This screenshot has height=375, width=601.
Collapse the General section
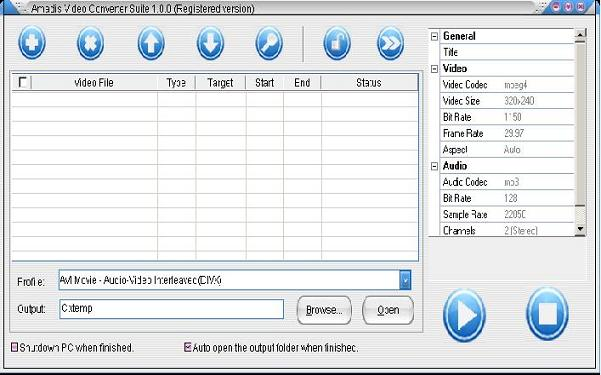point(434,36)
